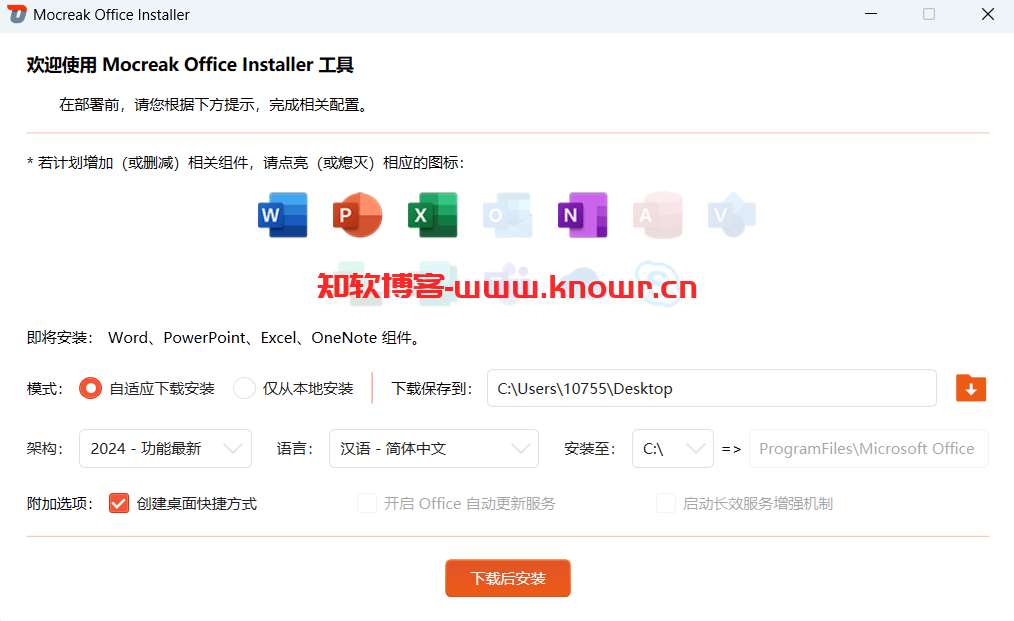1014x621 pixels.
Task: Toggle the Excel component icon
Action: (x=433, y=215)
